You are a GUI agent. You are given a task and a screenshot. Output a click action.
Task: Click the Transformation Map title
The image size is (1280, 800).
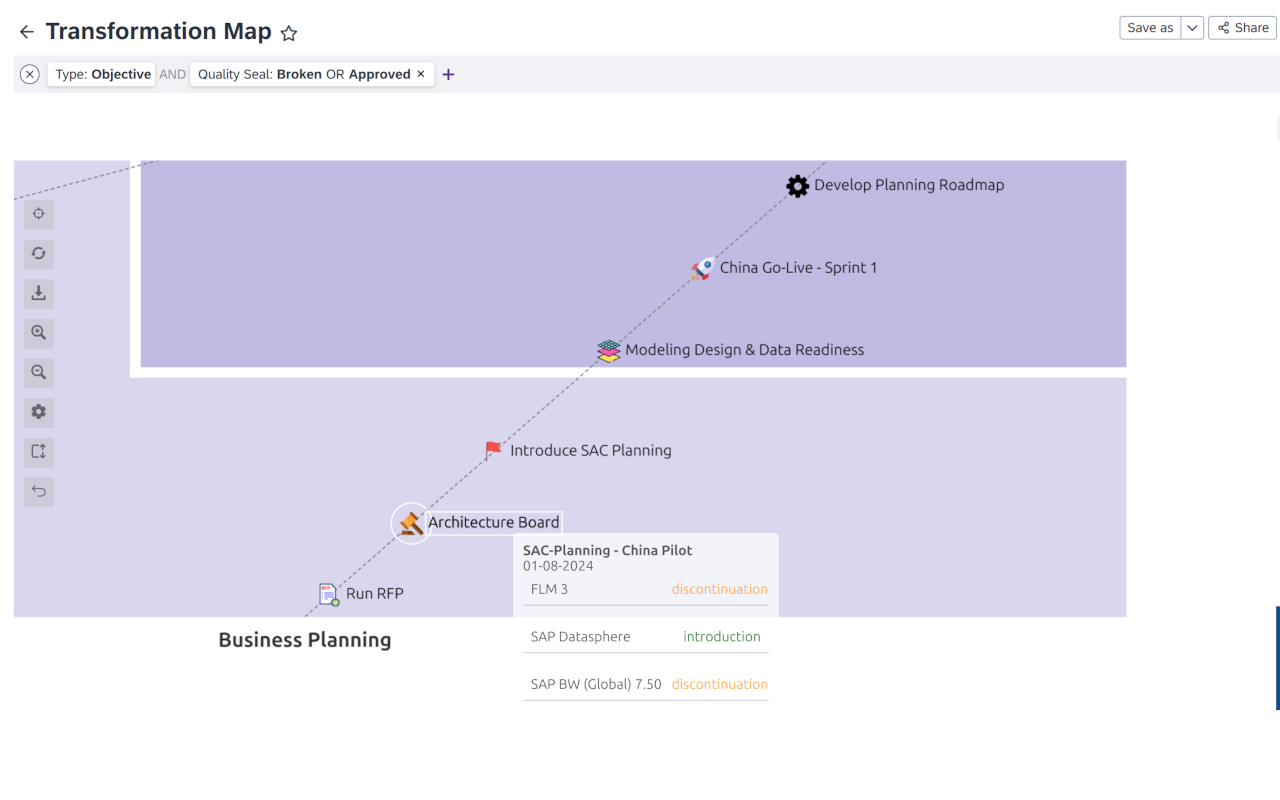pyautogui.click(x=159, y=32)
